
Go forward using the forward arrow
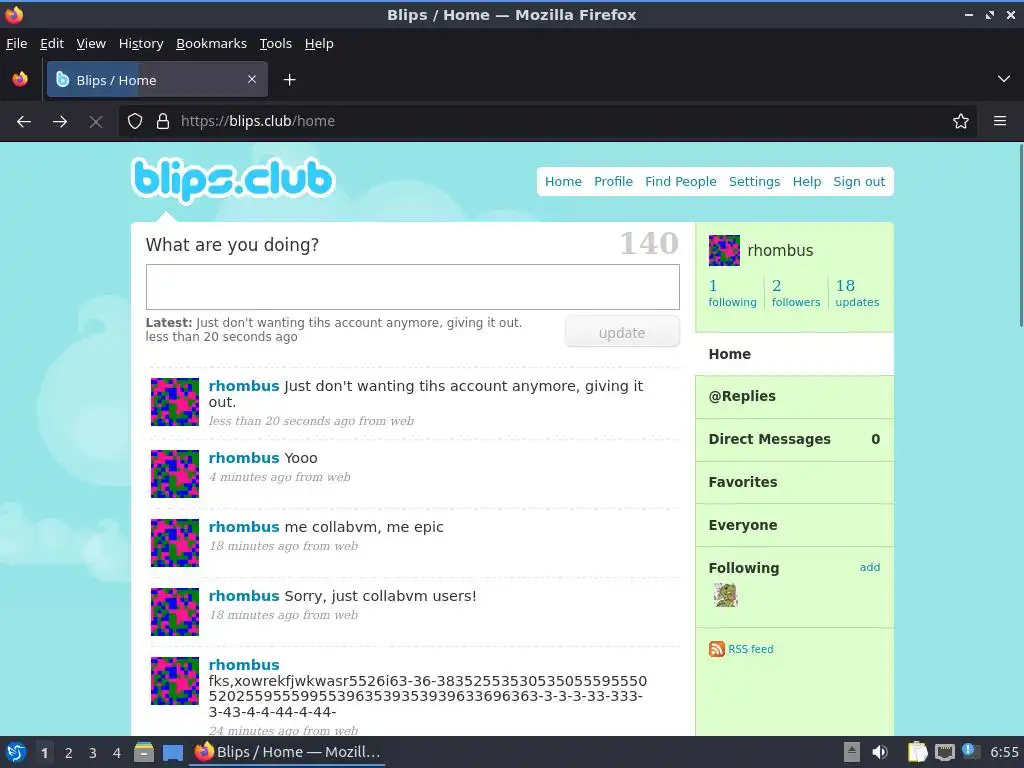point(60,121)
